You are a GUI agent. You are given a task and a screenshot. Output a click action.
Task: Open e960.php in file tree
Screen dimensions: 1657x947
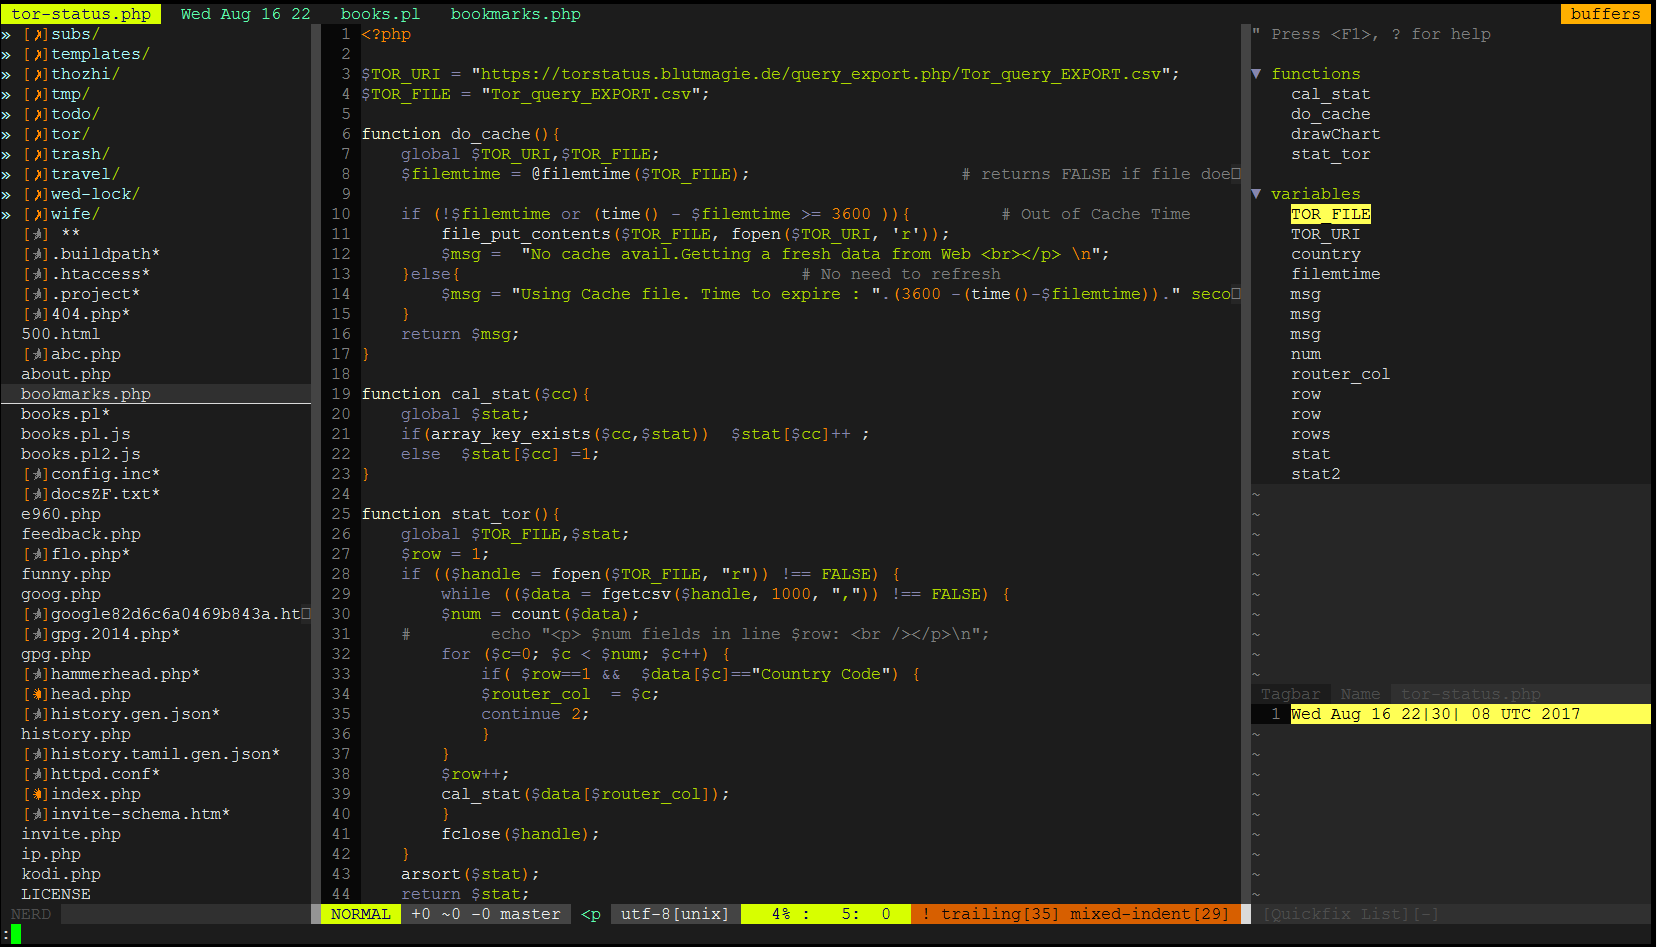coord(61,514)
